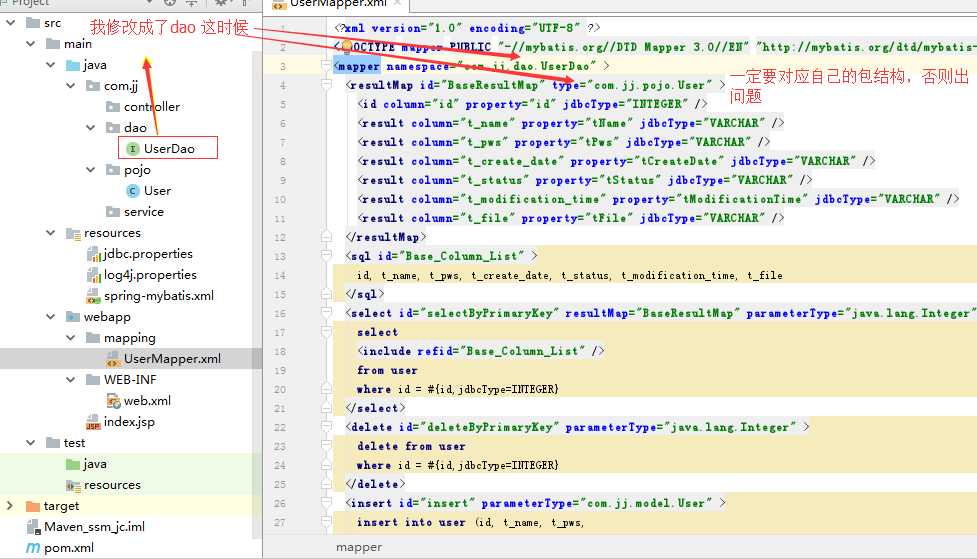Click the intention light bulb on line 2
The height and width of the screenshot is (559, 977).
tap(346, 46)
